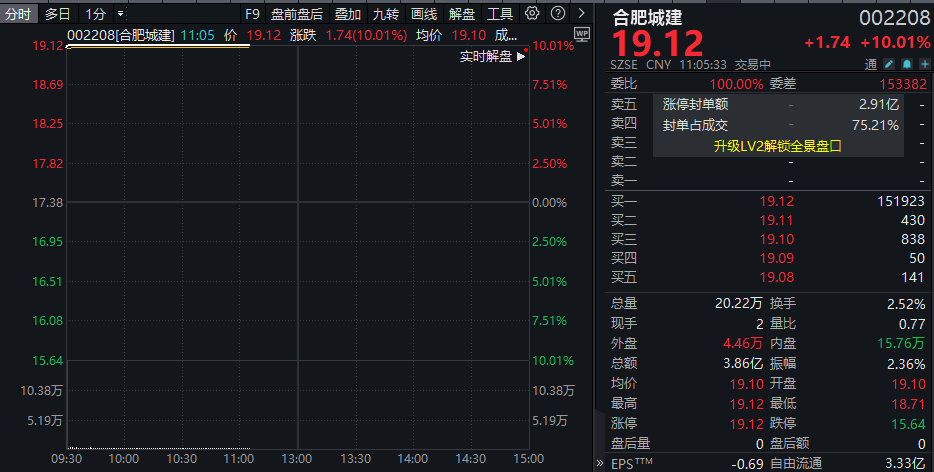This screenshot has height=472, width=934.
Task: Click 002208[合肥城建] chart title label
Action: [121, 35]
